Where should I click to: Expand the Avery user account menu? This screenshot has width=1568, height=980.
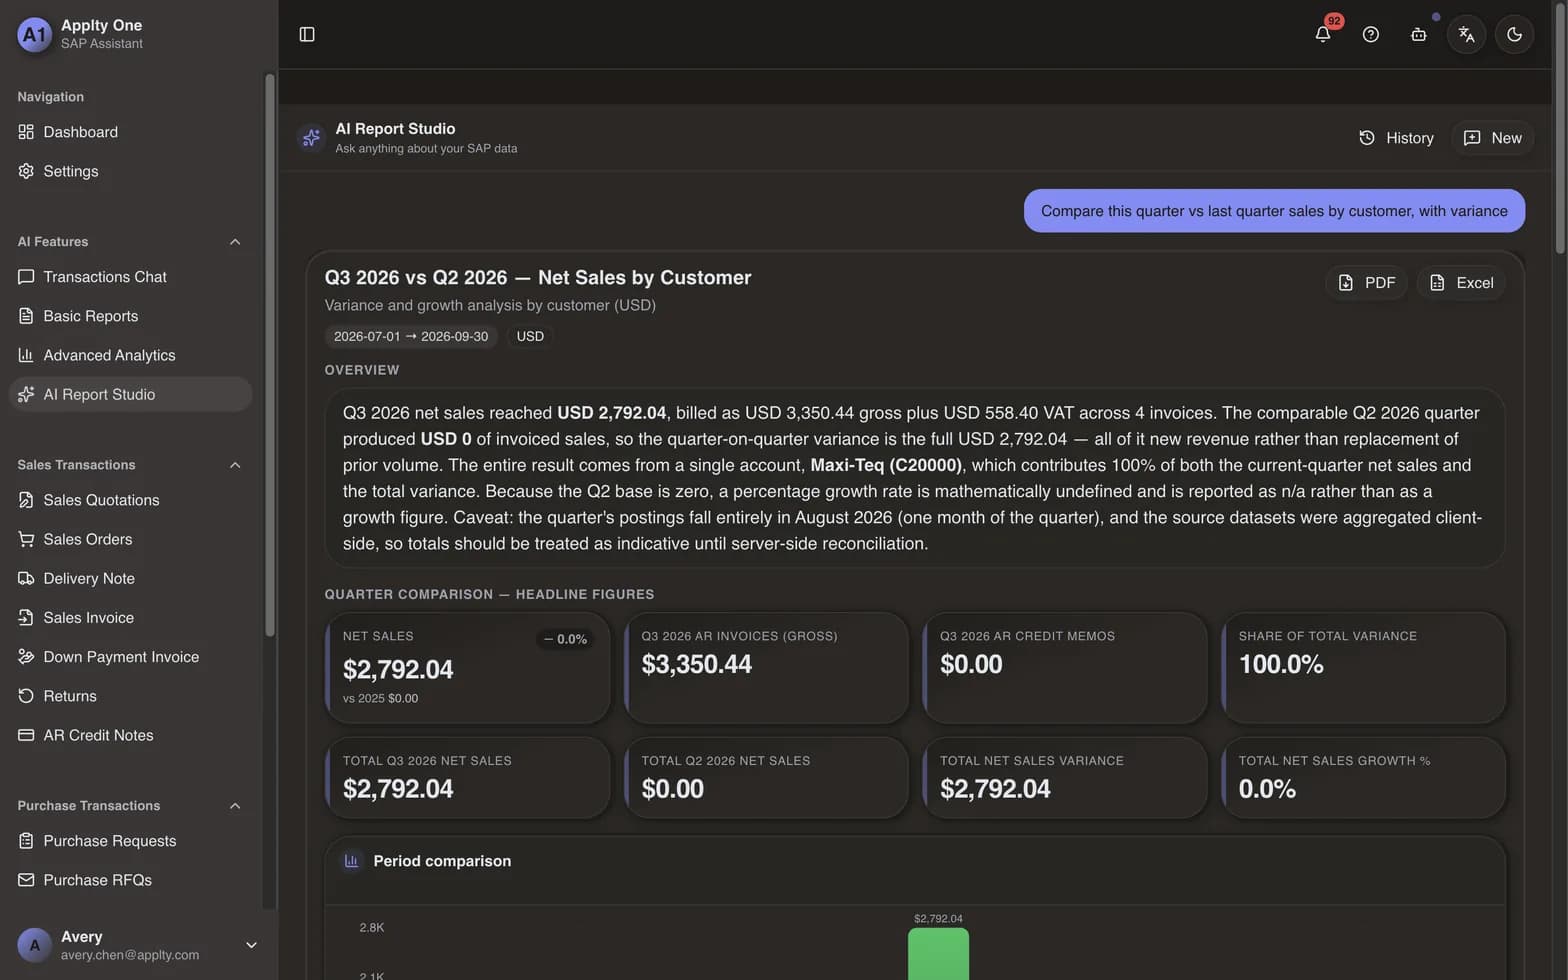tap(251, 945)
